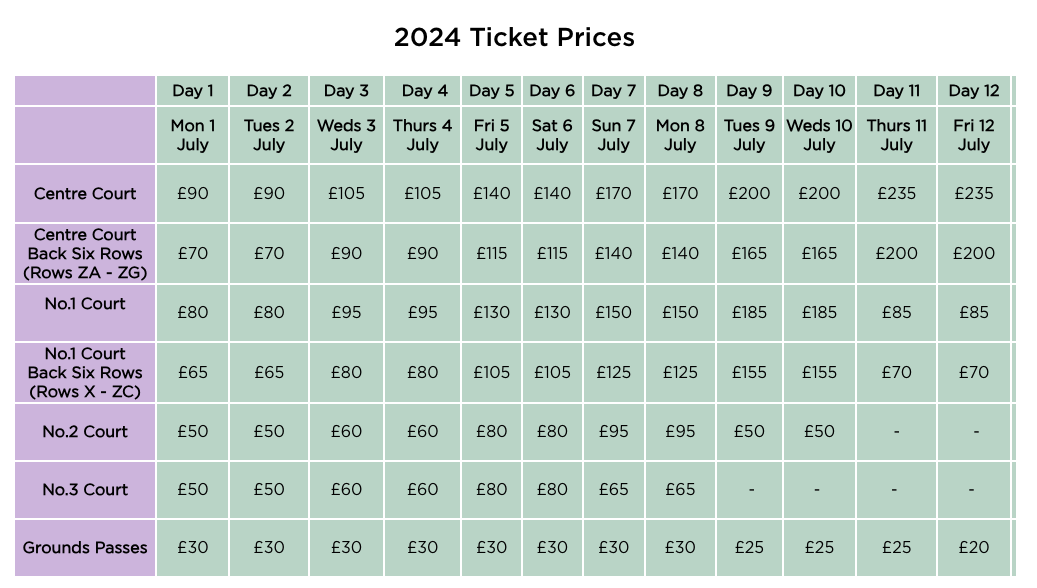Click the No.2 Court row label
1037x588 pixels.
(85, 431)
